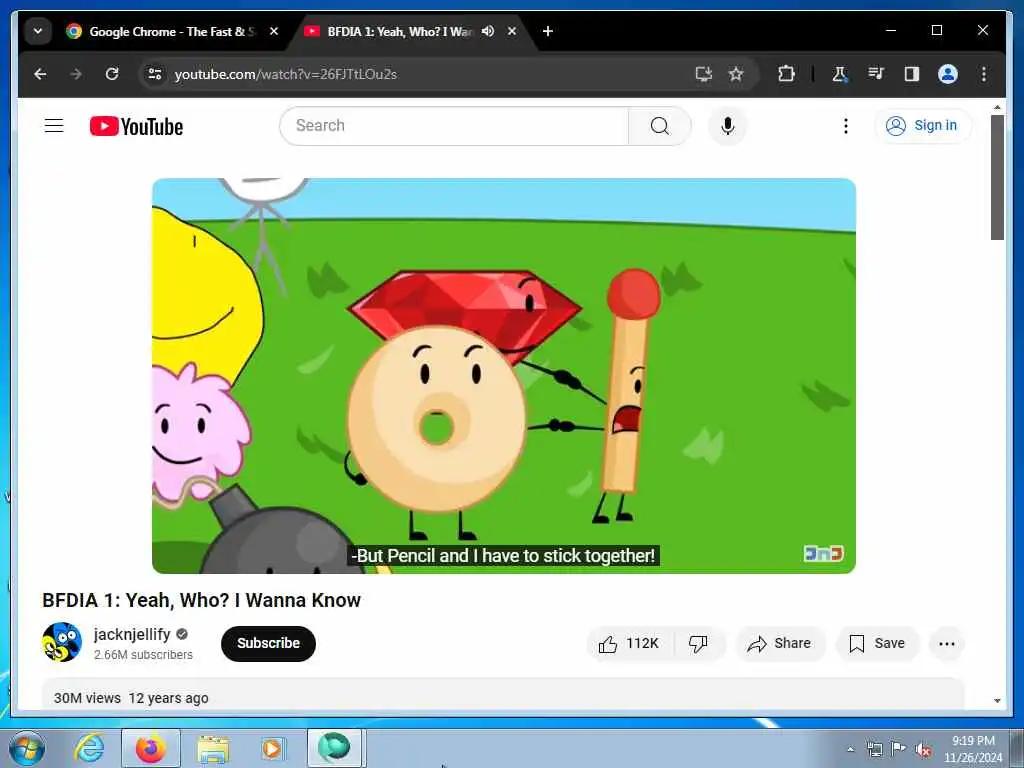Open the jacknjellify channel name link

(x=132, y=634)
